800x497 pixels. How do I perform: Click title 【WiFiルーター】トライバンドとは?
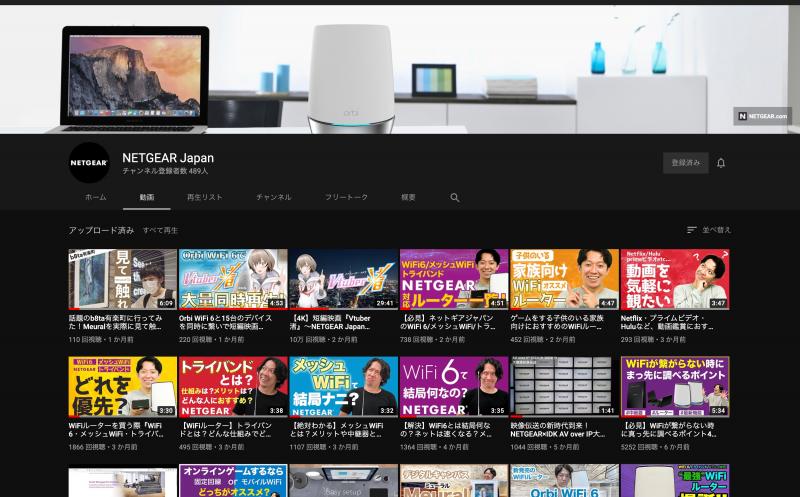227,430
